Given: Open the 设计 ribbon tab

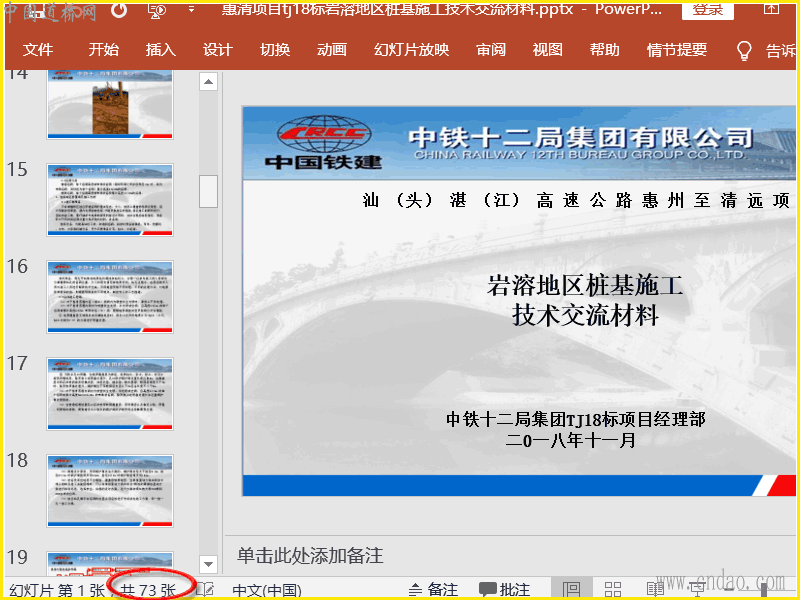Looking at the screenshot, I should 218,50.
